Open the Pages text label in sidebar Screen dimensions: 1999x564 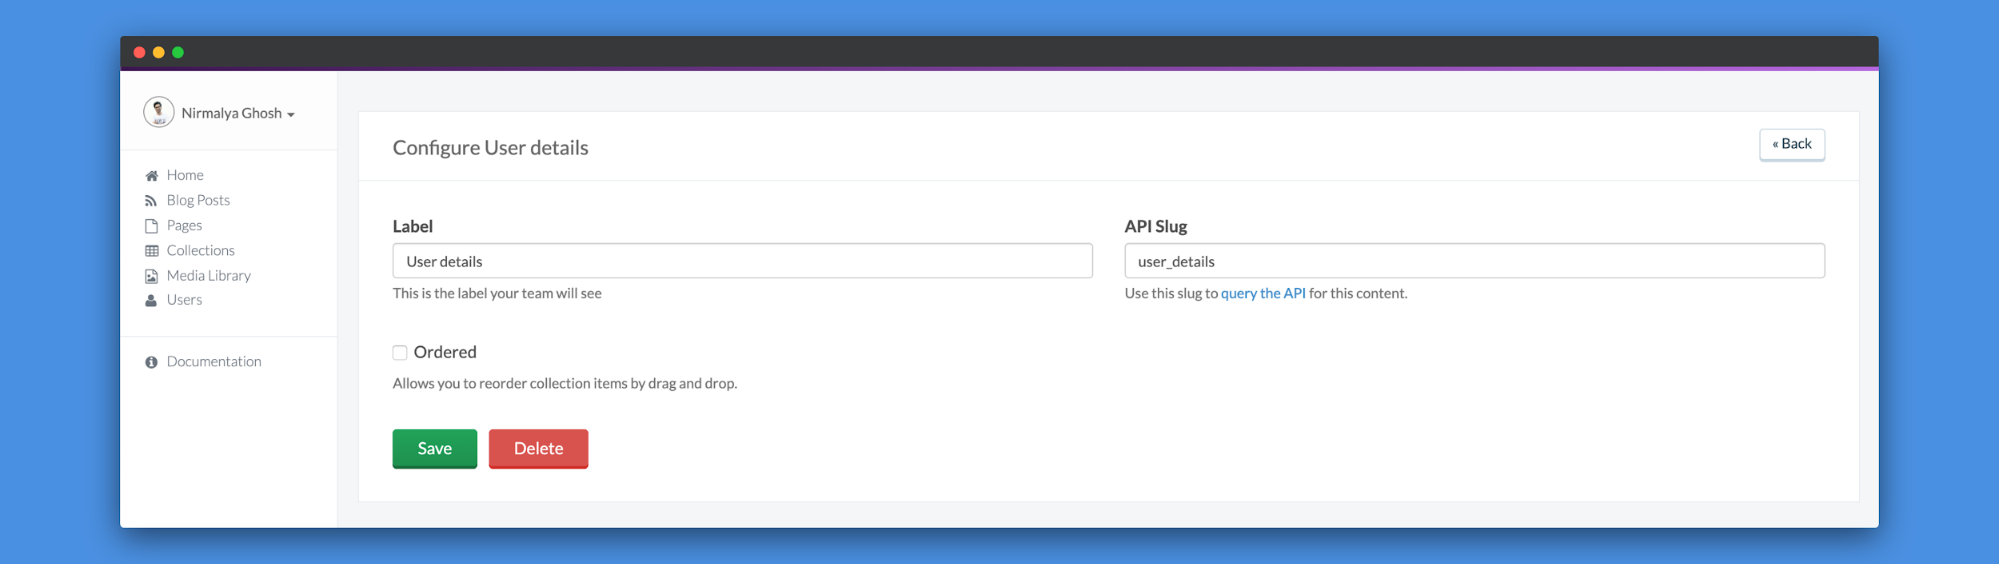tap(184, 226)
